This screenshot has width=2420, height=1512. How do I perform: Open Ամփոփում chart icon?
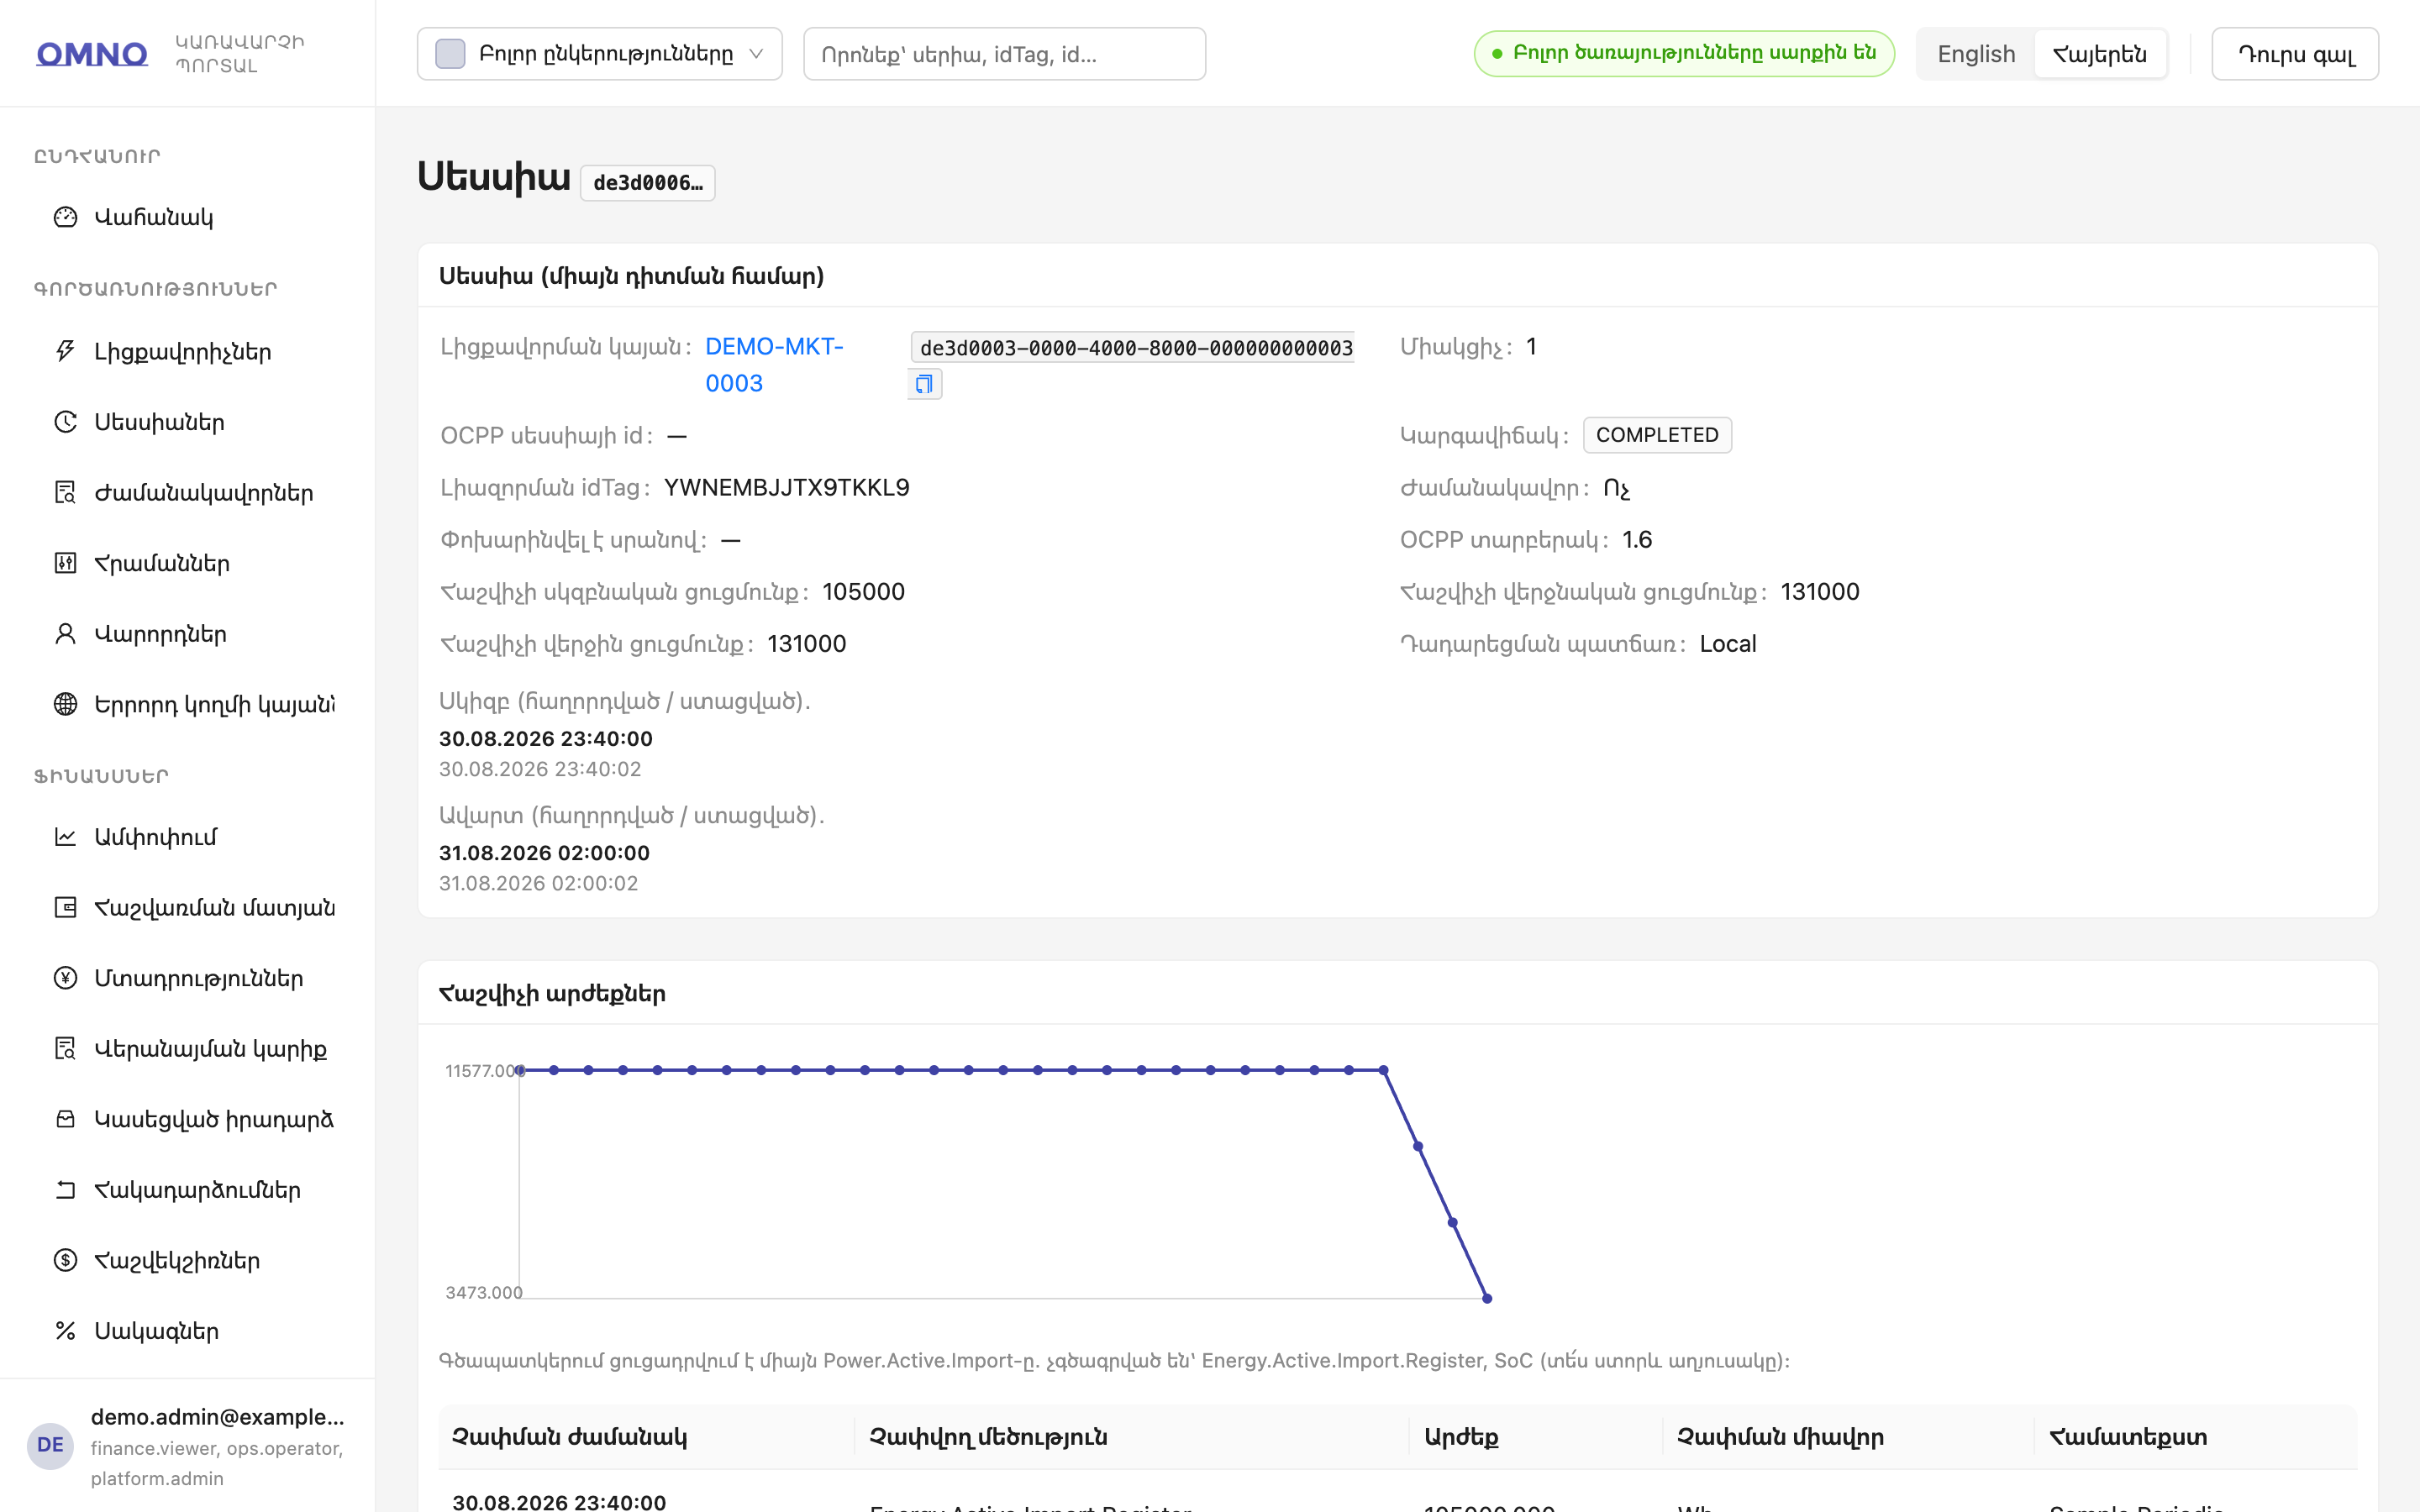[x=65, y=836]
